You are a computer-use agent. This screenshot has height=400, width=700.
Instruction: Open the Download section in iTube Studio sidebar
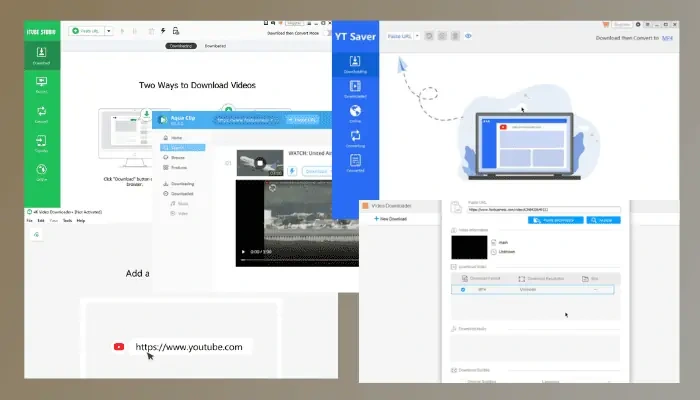42,56
